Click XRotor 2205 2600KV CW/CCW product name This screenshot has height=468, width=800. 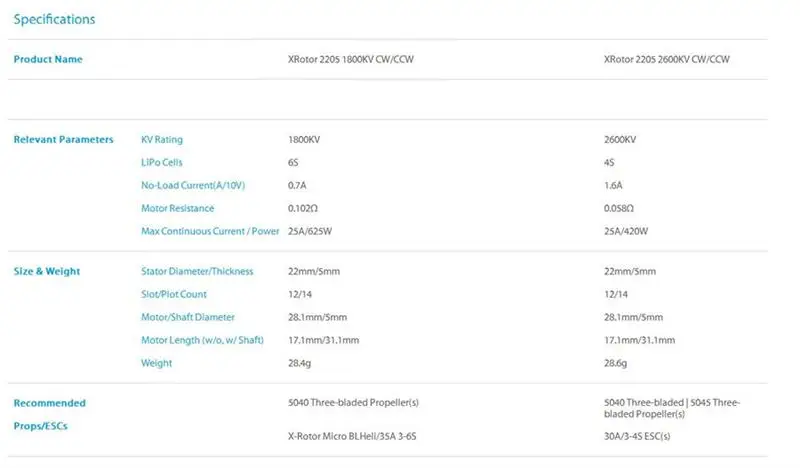[x=666, y=59]
